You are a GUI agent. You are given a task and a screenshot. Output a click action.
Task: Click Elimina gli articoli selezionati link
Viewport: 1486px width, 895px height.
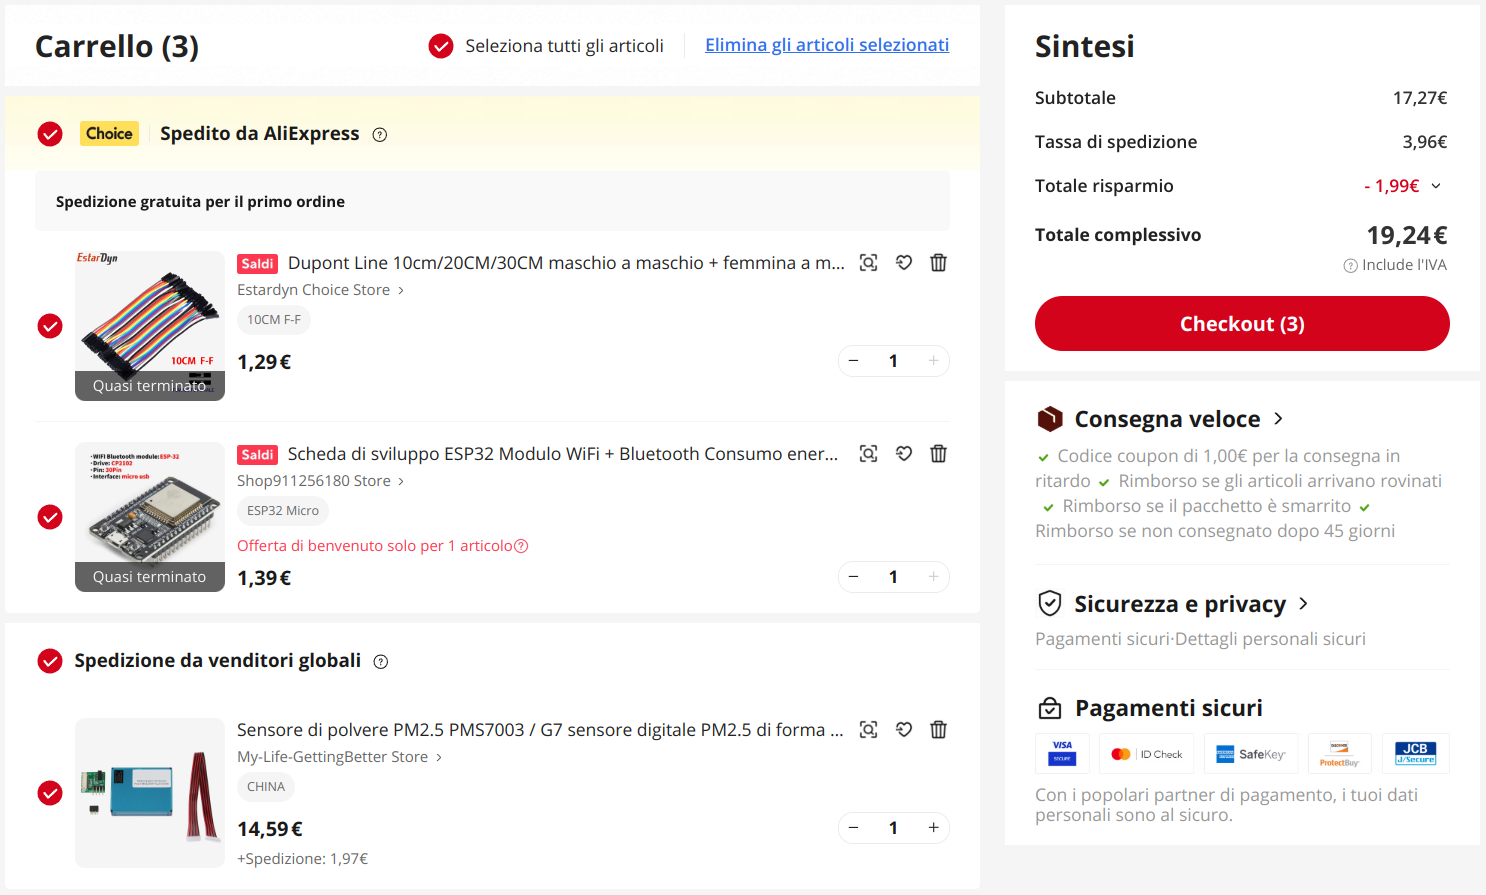point(827,45)
